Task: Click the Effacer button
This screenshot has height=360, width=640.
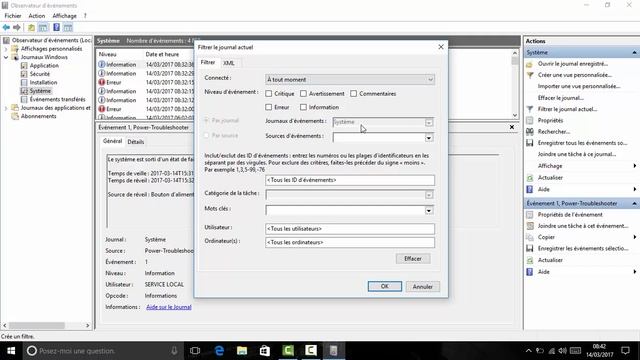Action: 413,259
